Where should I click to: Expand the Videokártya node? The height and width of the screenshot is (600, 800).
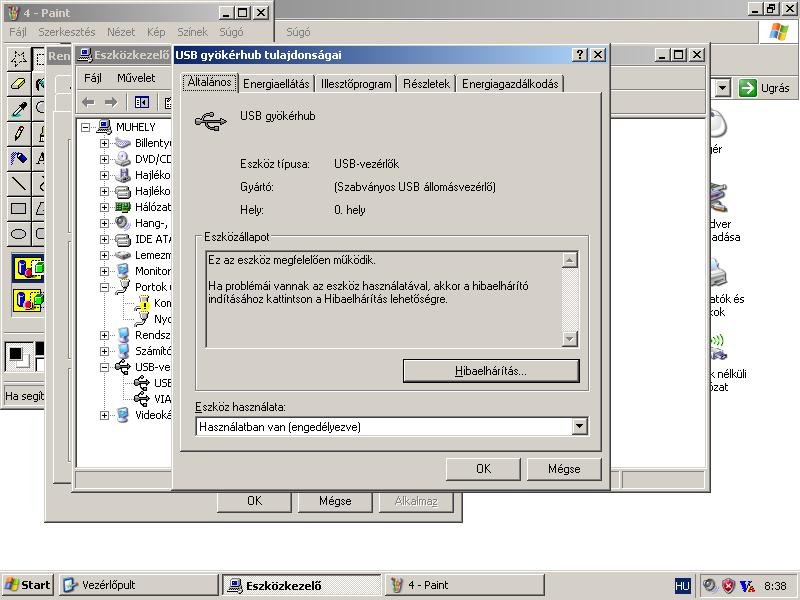click(x=105, y=415)
